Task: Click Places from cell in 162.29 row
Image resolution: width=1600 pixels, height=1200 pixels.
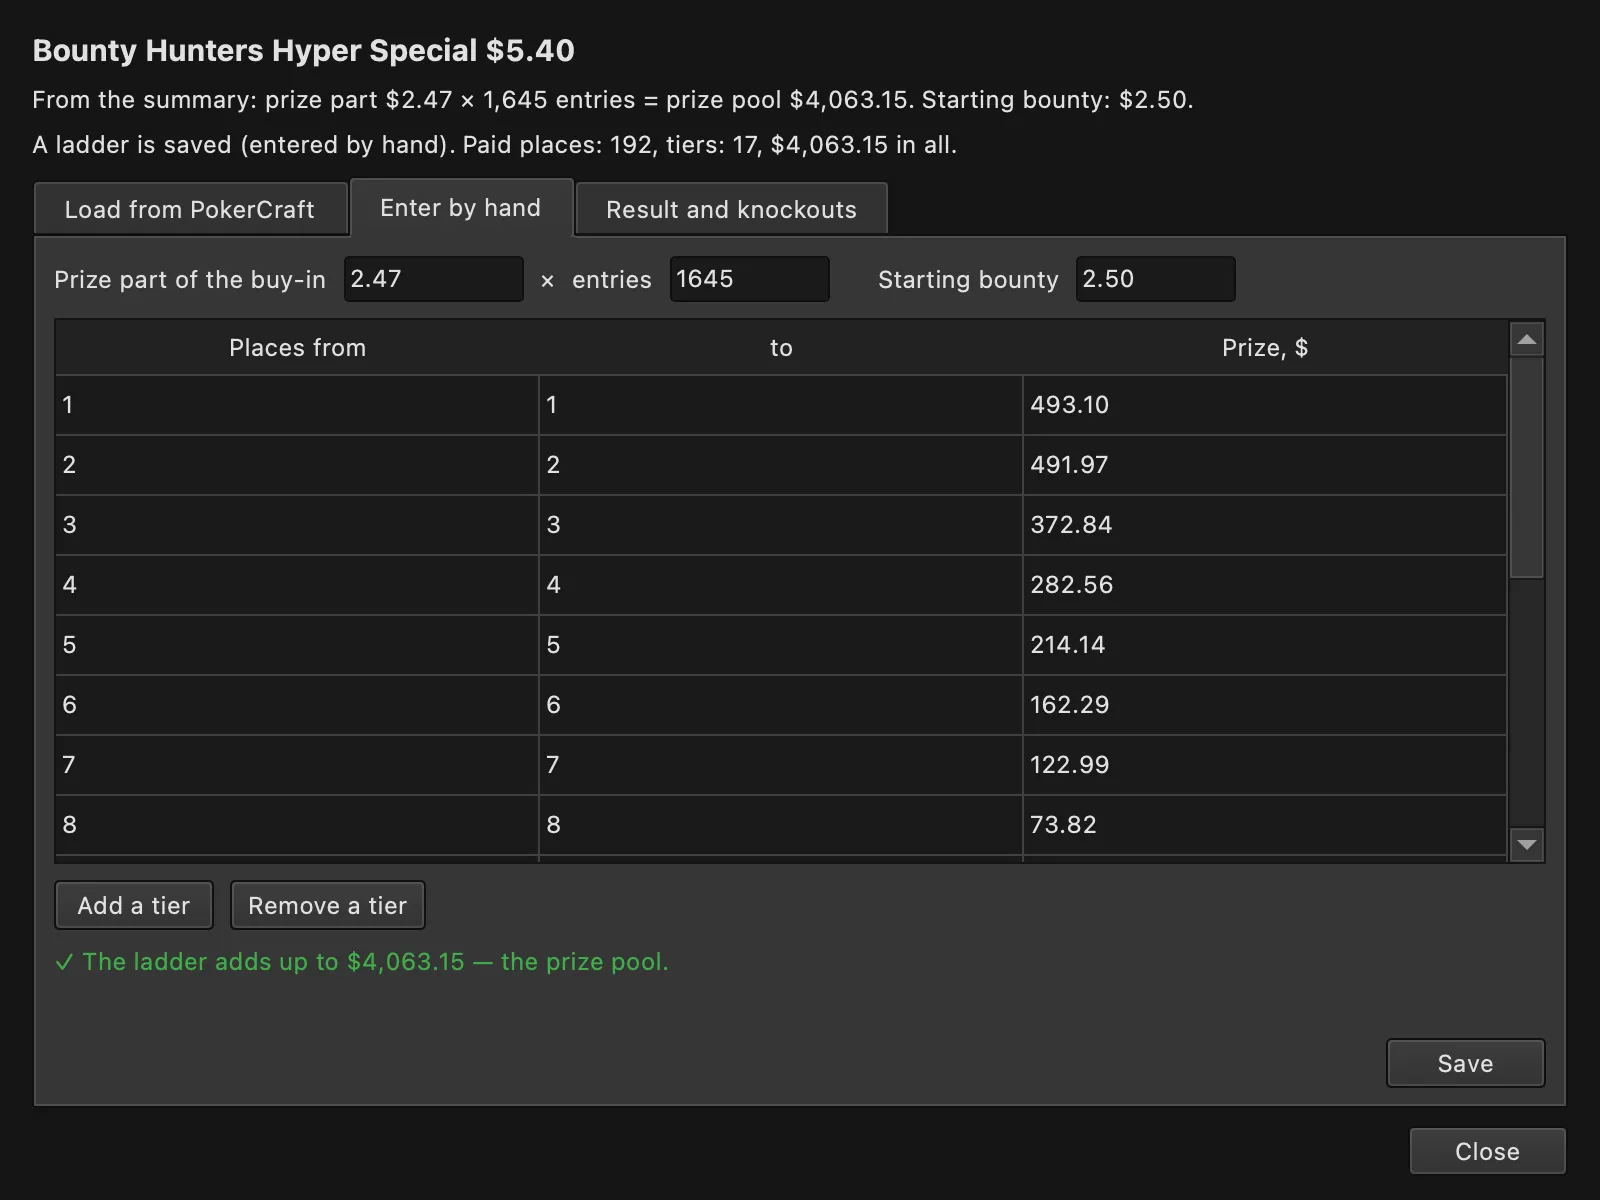Action: (297, 705)
